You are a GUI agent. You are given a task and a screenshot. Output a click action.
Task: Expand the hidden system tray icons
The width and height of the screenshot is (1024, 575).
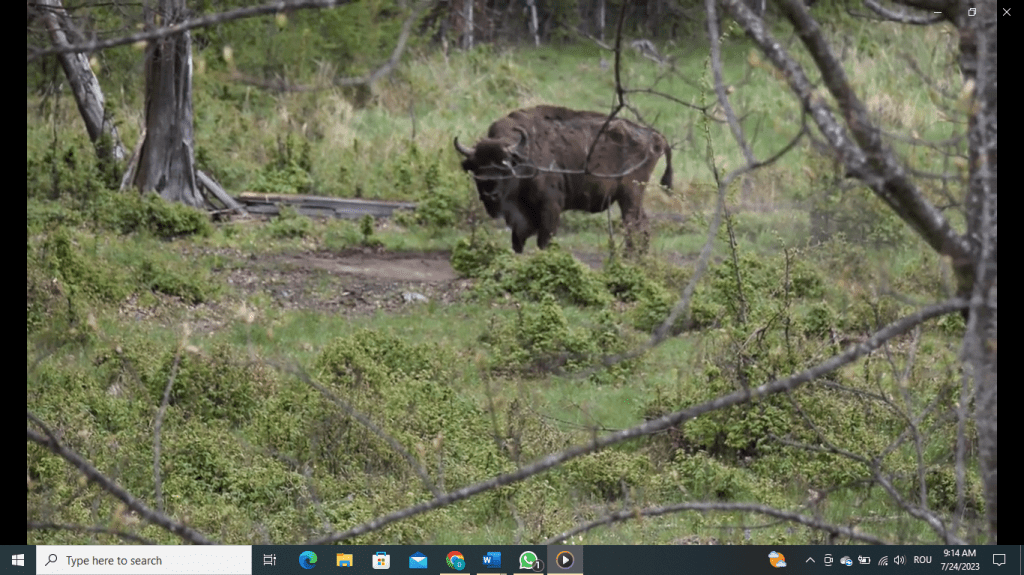(810, 560)
